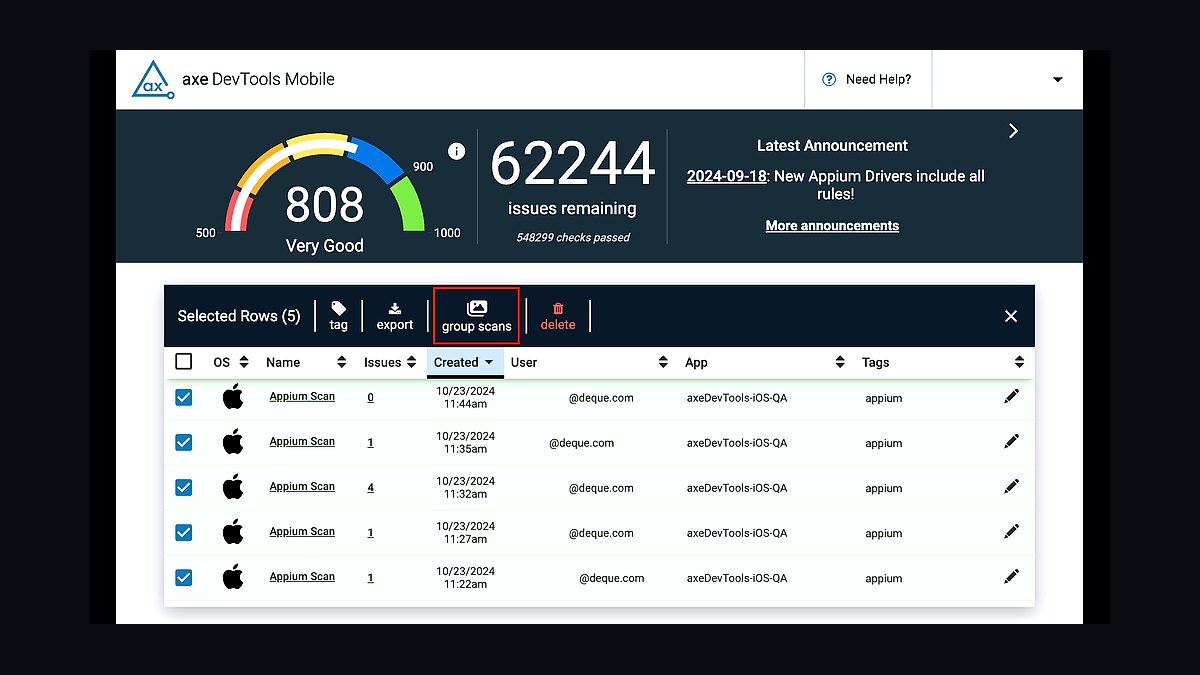Click the axe DevTools Mobile logo
Image resolution: width=1200 pixels, height=675 pixels.
click(x=233, y=79)
